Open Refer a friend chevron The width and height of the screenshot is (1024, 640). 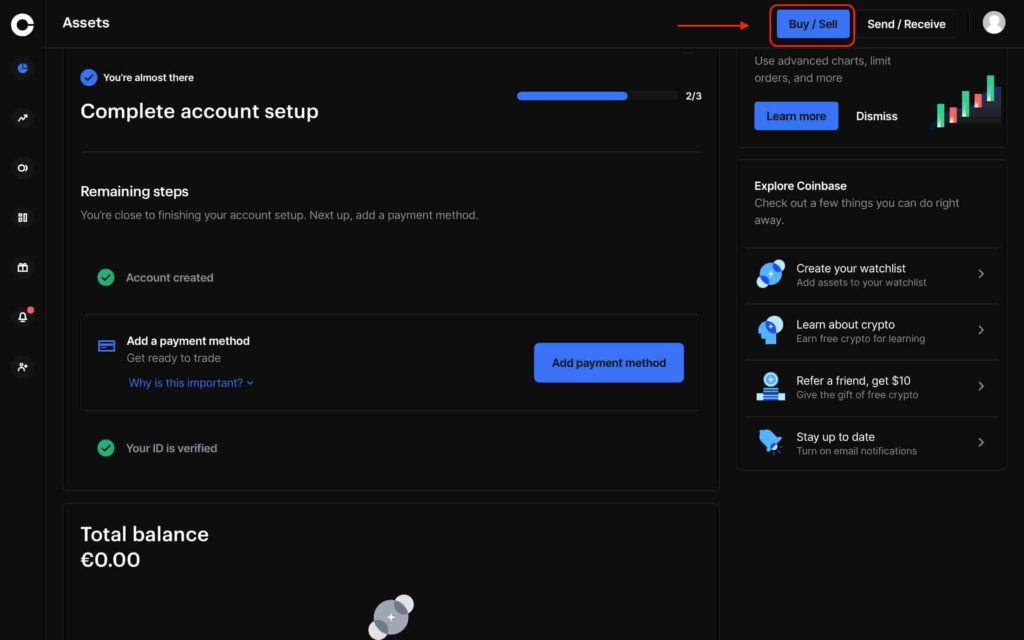coord(981,386)
